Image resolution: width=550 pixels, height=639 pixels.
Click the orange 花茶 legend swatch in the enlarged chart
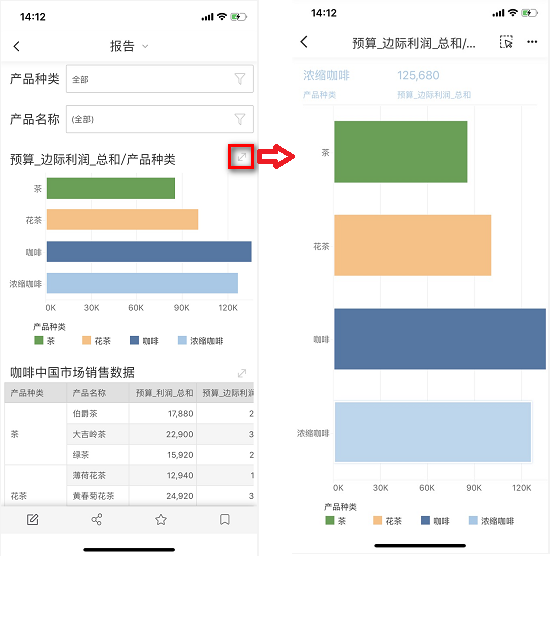pos(378,520)
